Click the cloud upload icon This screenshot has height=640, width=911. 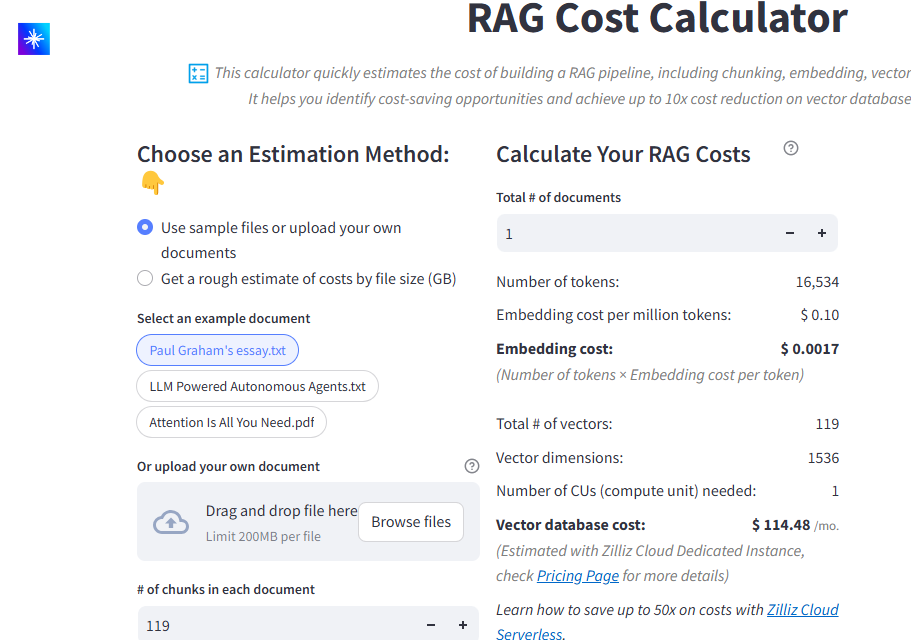[171, 522]
